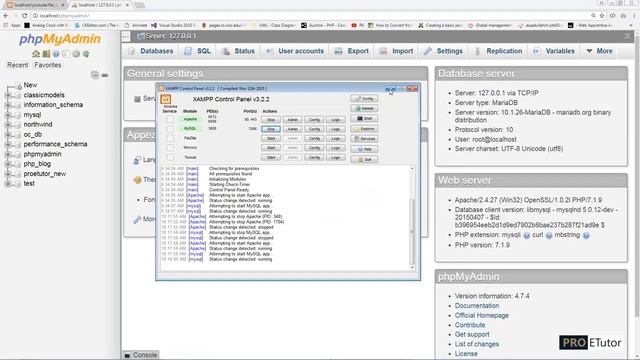This screenshot has height=360, width=640.
Task: Click page settings icon at breadcrumb right end
Action: (x=627, y=36)
